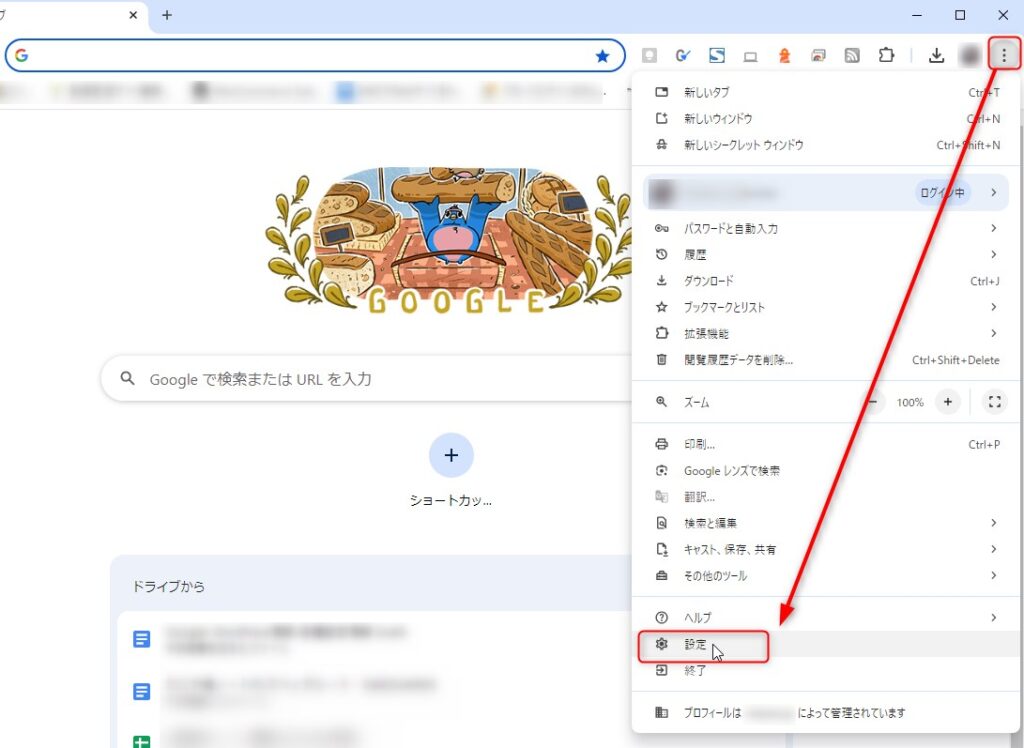Open ダウンロード menu item

(827, 281)
